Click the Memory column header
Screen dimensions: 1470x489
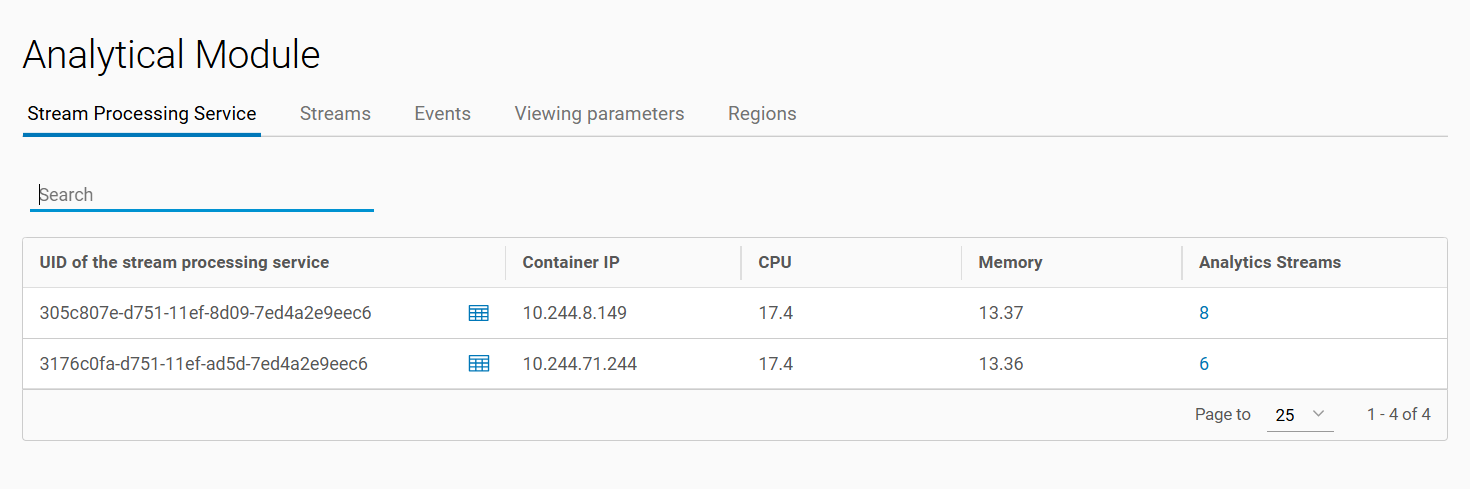point(1010,263)
